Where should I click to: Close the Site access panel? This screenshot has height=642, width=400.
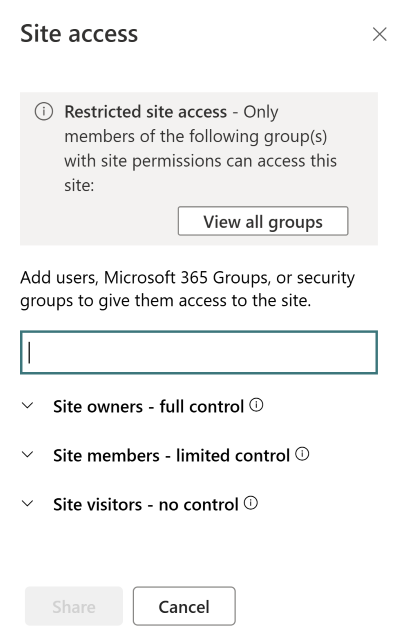click(380, 34)
